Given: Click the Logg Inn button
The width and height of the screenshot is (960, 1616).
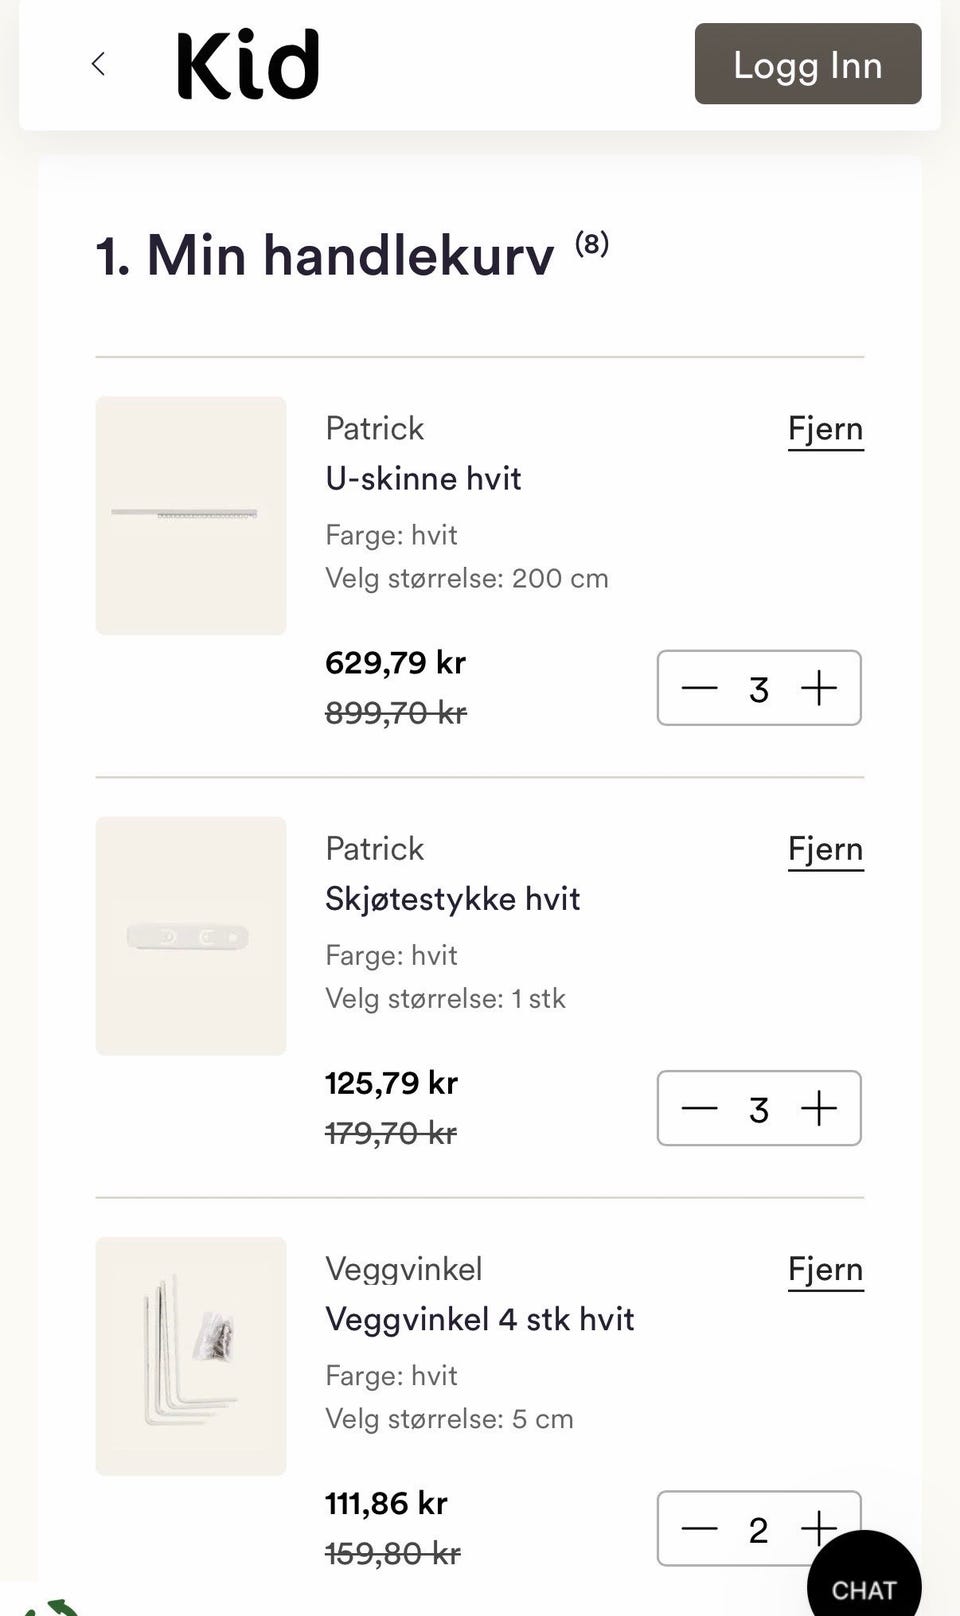Looking at the screenshot, I should pos(808,64).
